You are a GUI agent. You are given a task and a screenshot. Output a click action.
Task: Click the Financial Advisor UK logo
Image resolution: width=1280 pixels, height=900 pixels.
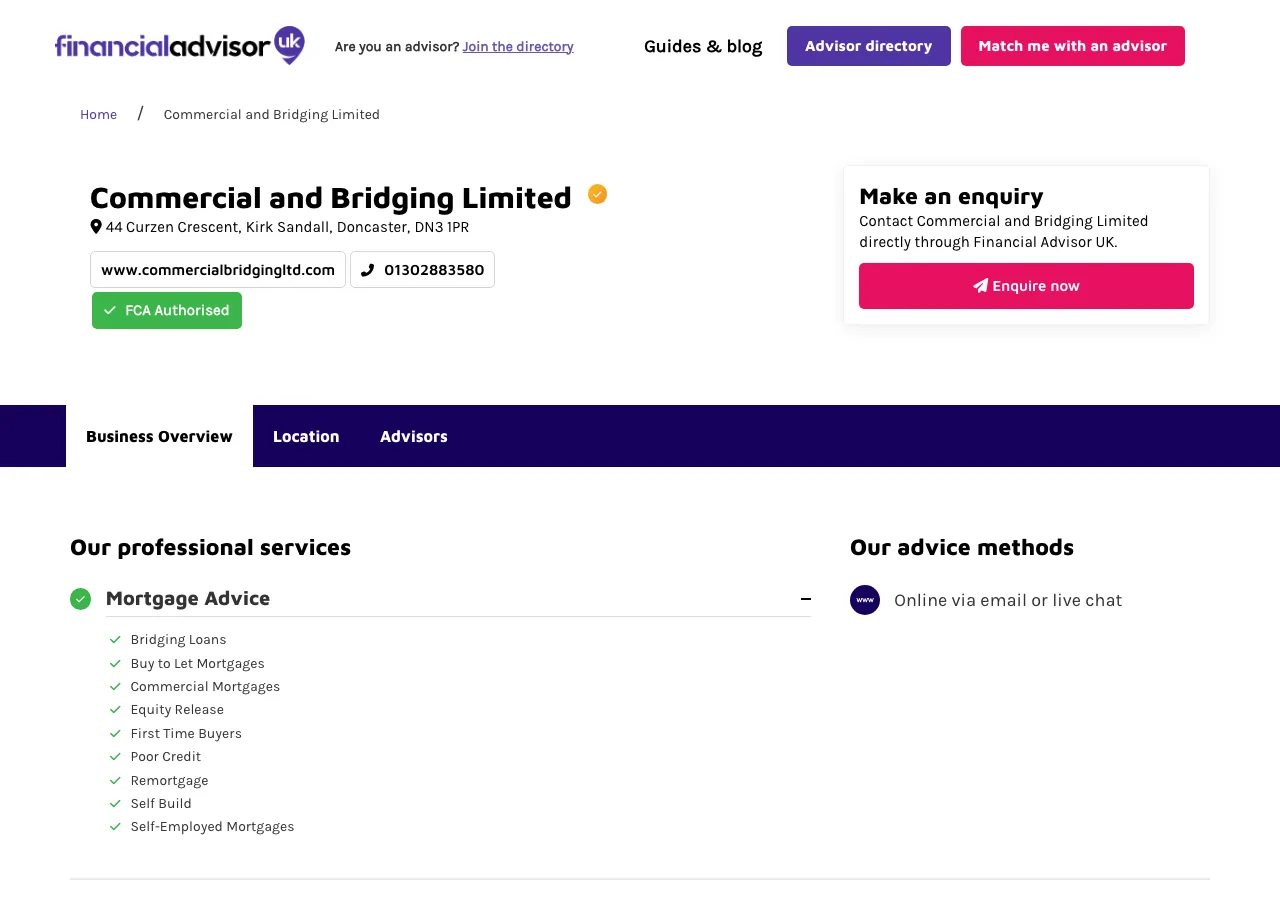tap(180, 45)
